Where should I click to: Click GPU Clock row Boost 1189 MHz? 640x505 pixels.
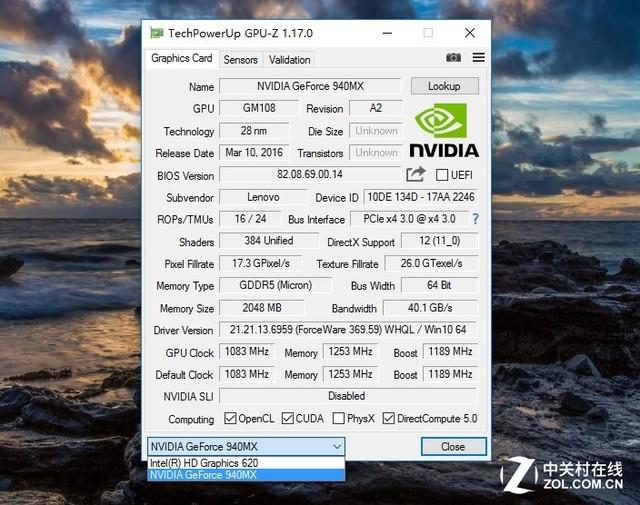tap(450, 351)
